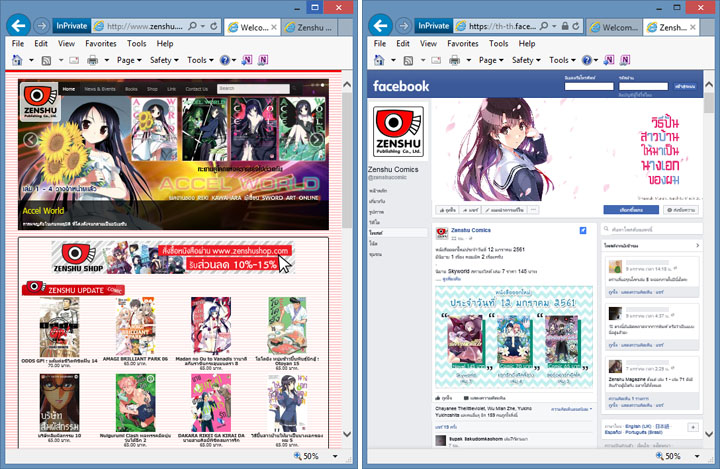Expand Tools command dropdown in left window

200,60
